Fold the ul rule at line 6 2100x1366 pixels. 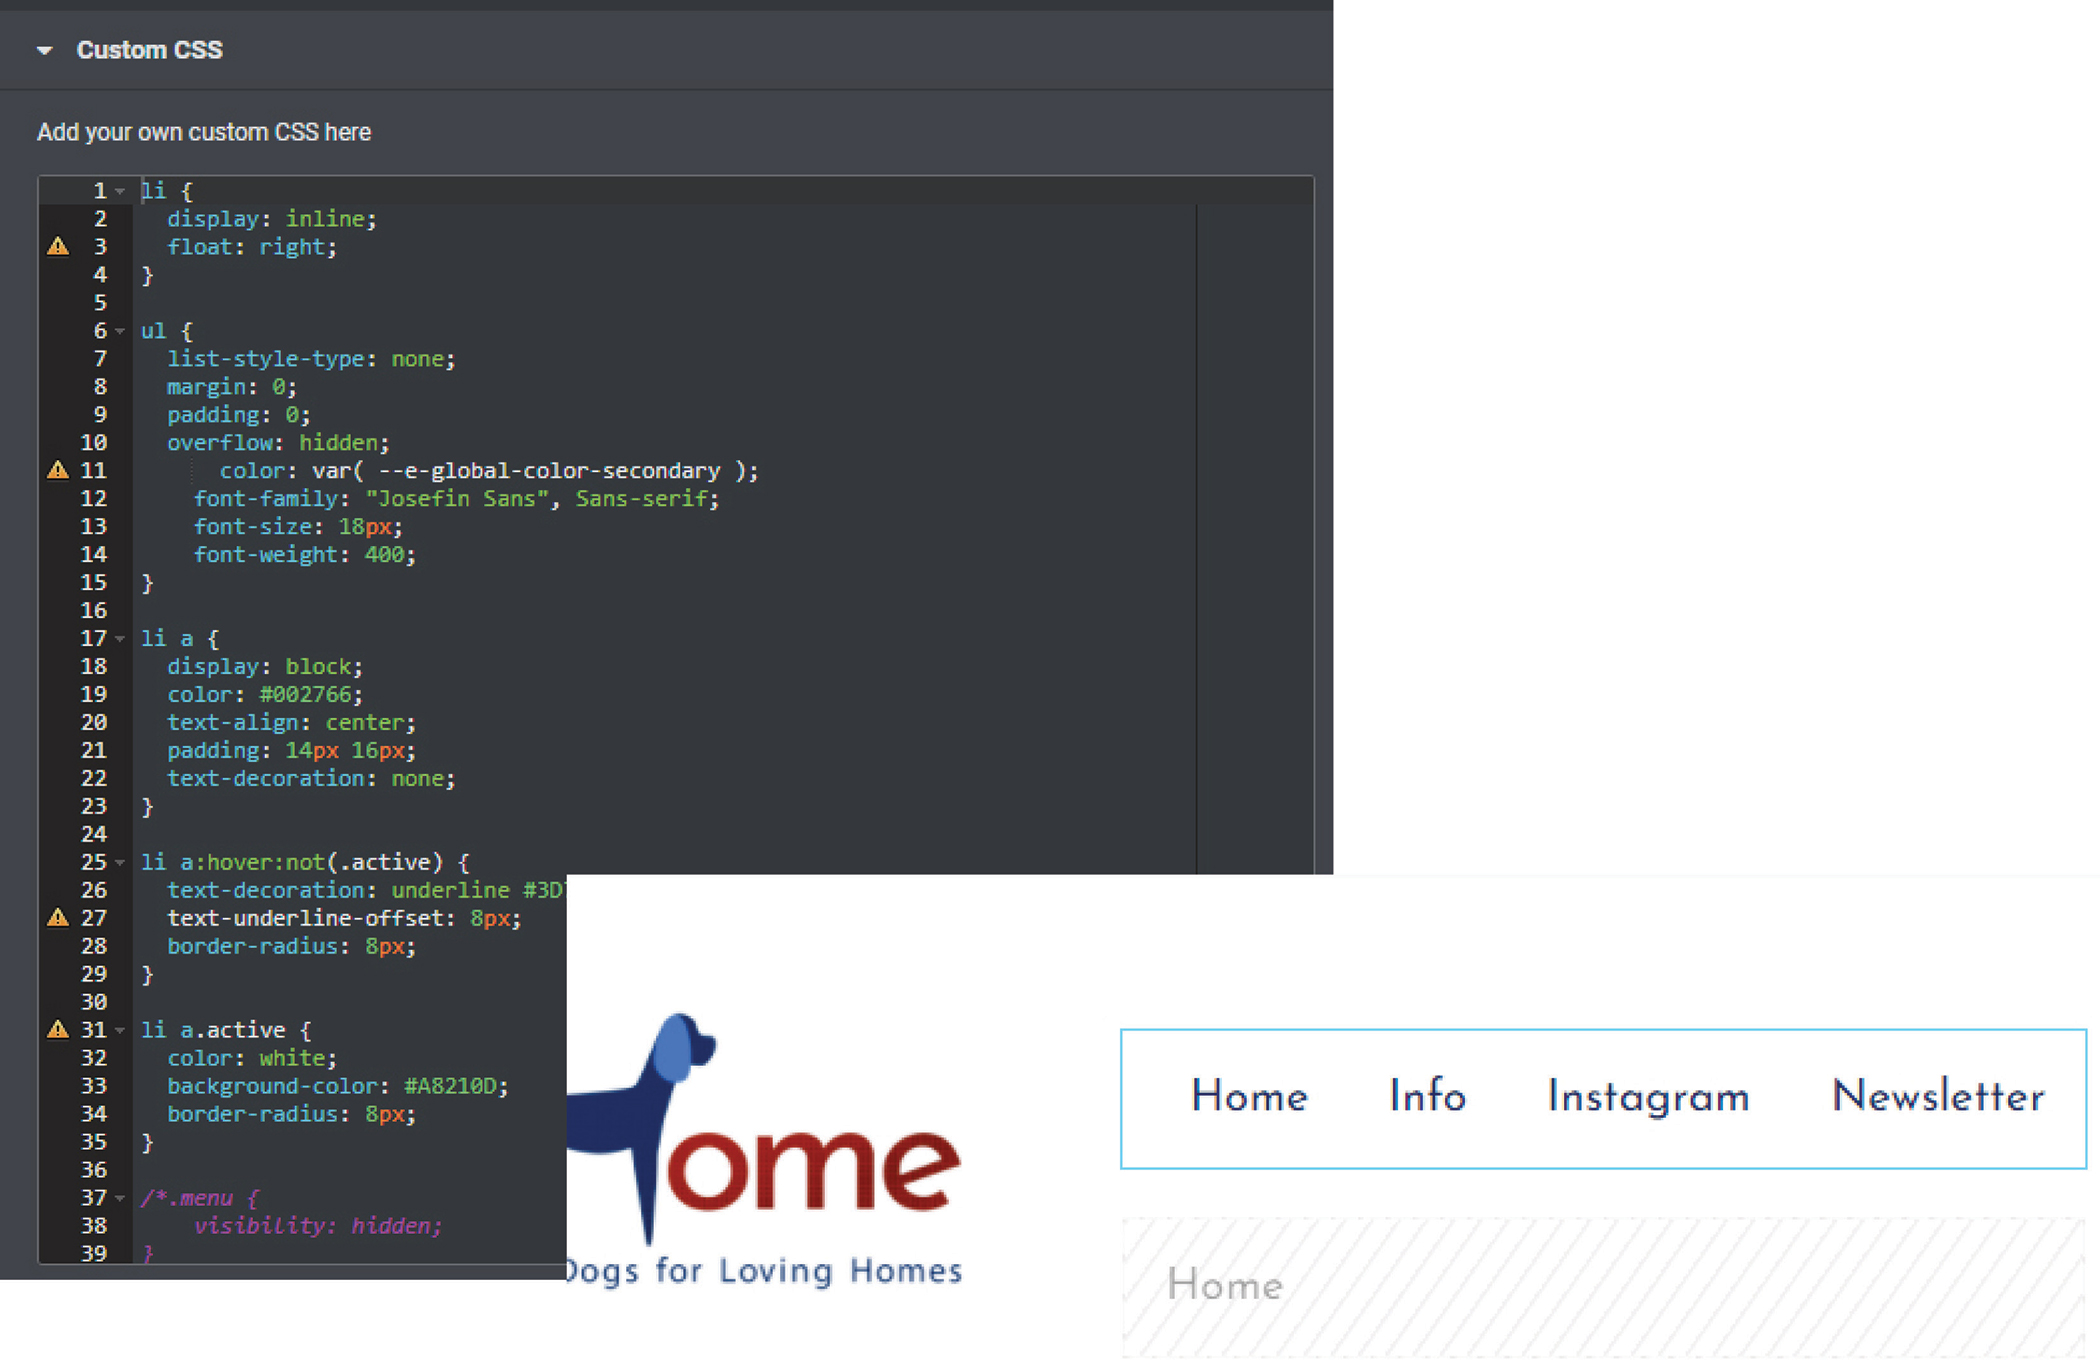[120, 330]
